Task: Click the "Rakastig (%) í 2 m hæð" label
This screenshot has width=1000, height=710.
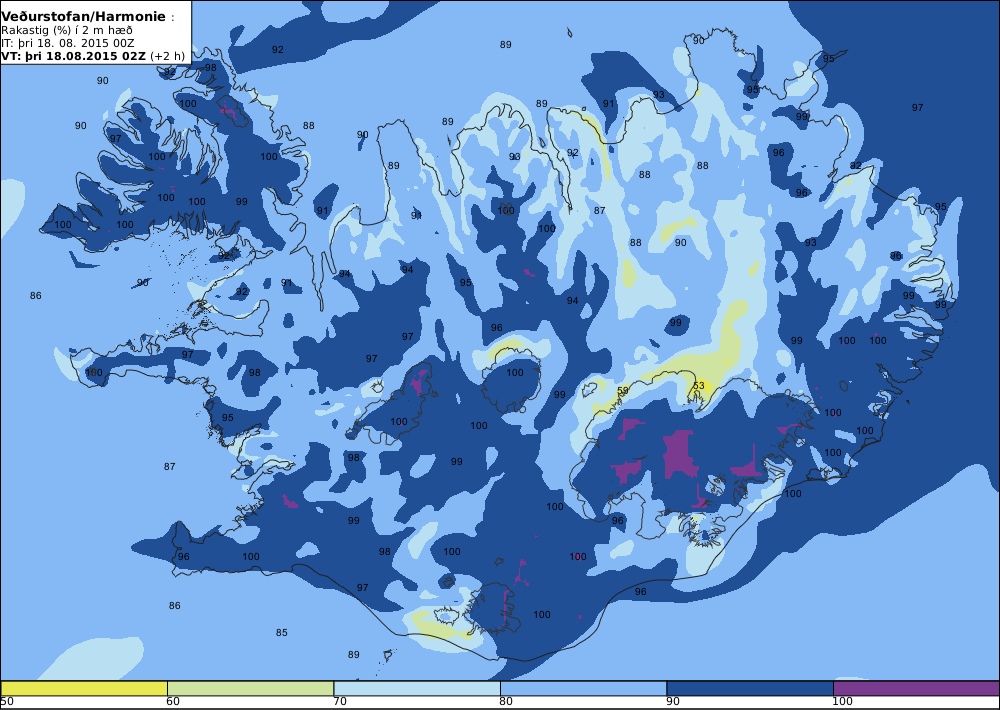Action: coord(67,31)
